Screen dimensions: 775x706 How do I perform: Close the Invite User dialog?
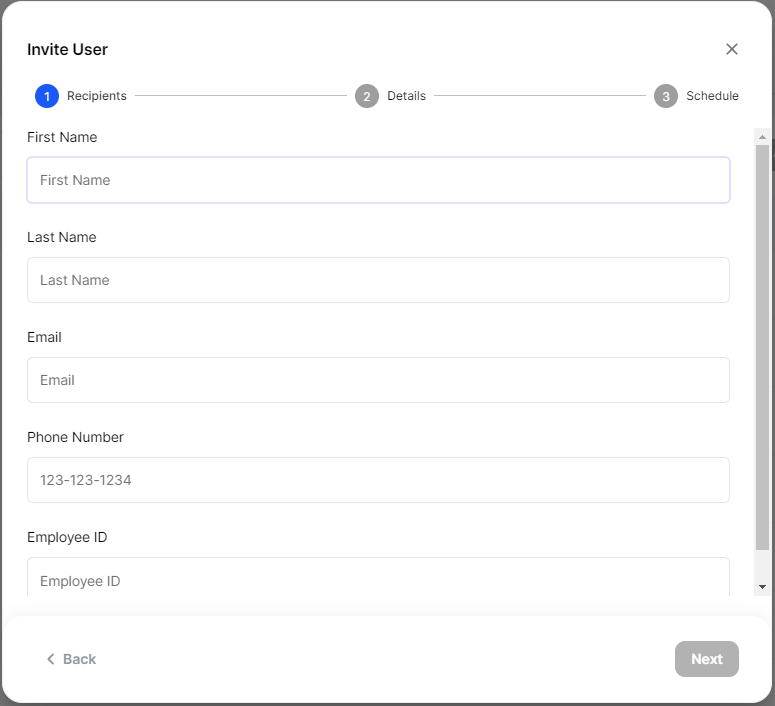[732, 49]
